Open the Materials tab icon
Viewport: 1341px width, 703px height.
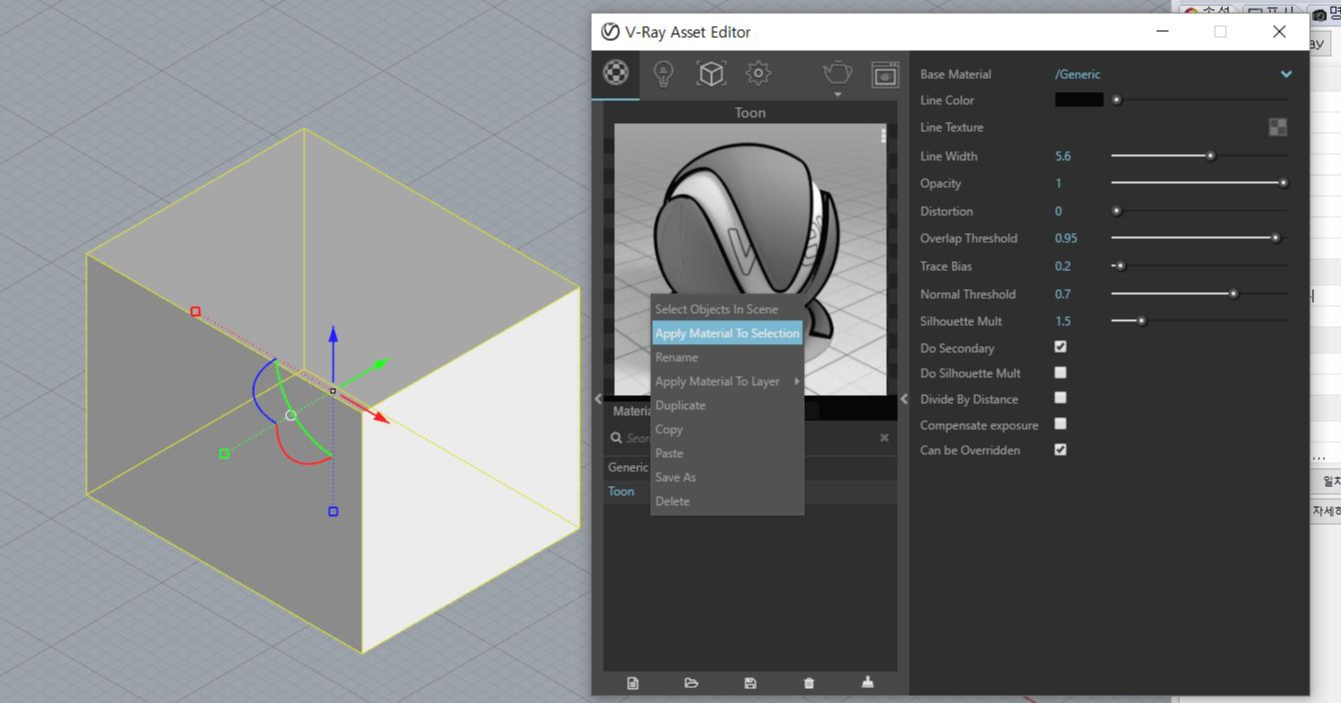tap(616, 72)
